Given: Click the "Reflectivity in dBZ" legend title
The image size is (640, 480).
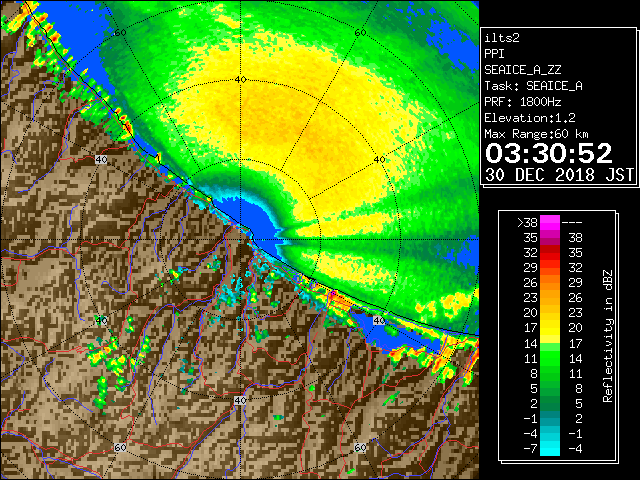Looking at the screenshot, I should [608, 336].
